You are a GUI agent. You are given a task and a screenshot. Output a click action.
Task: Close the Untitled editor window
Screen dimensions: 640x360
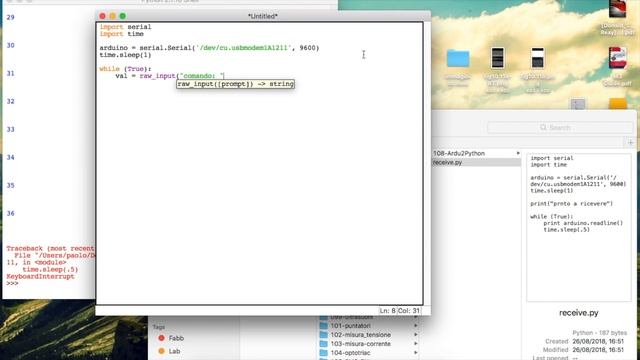102,16
